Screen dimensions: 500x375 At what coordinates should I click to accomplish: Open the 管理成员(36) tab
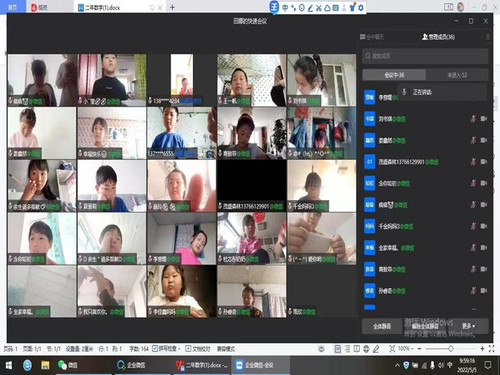[438, 37]
